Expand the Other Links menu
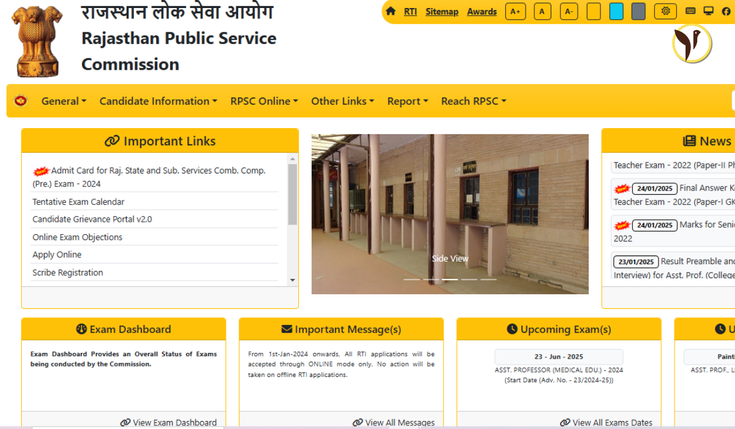 pyautogui.click(x=343, y=101)
